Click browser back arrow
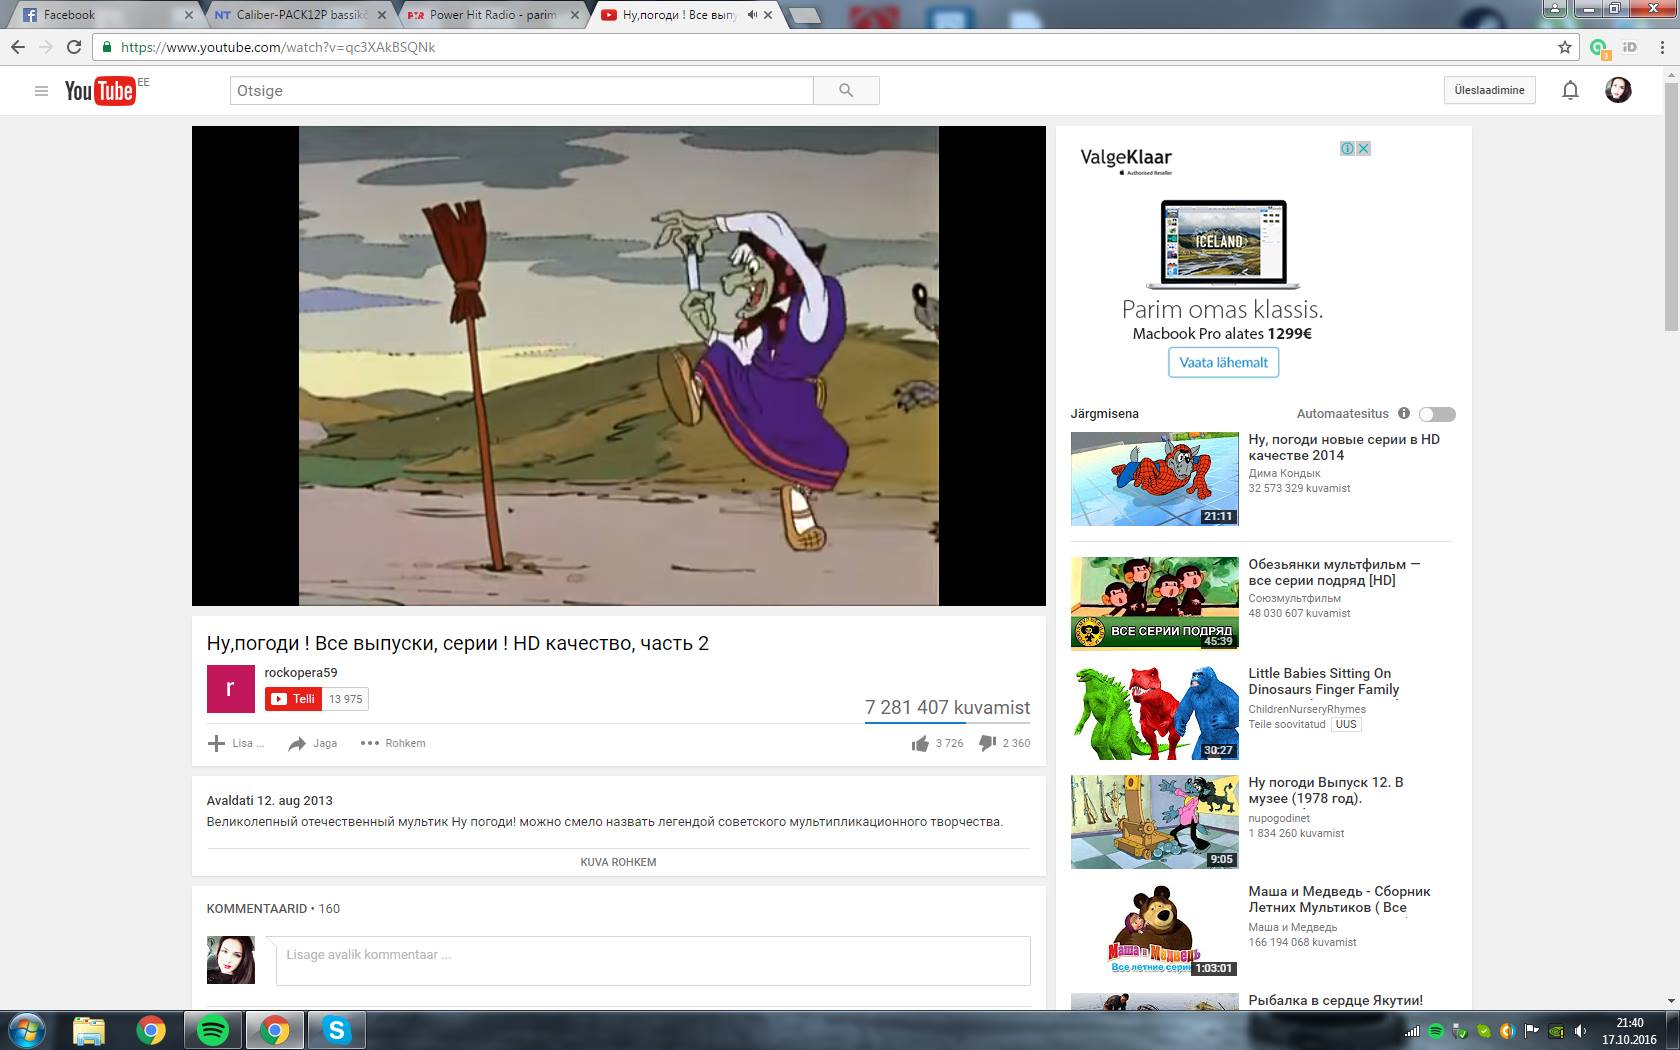 coord(17,47)
